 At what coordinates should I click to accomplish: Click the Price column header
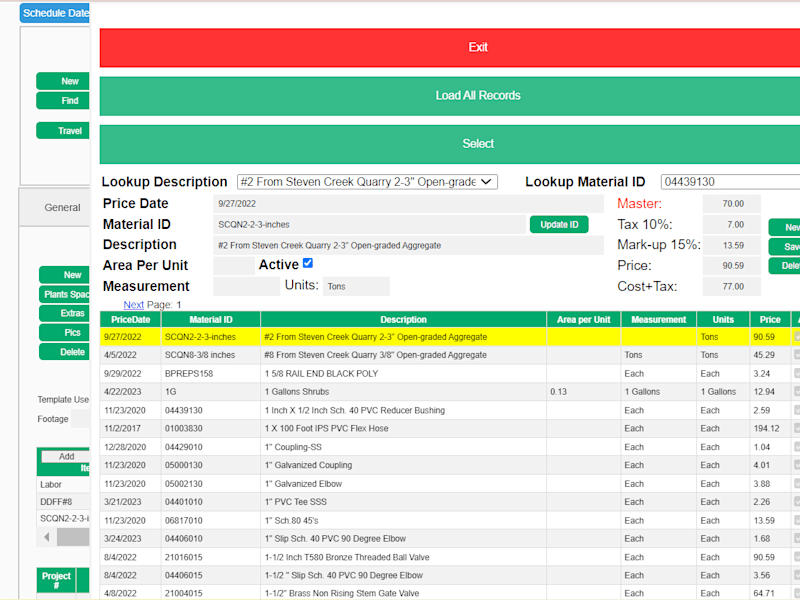pyautogui.click(x=770, y=319)
